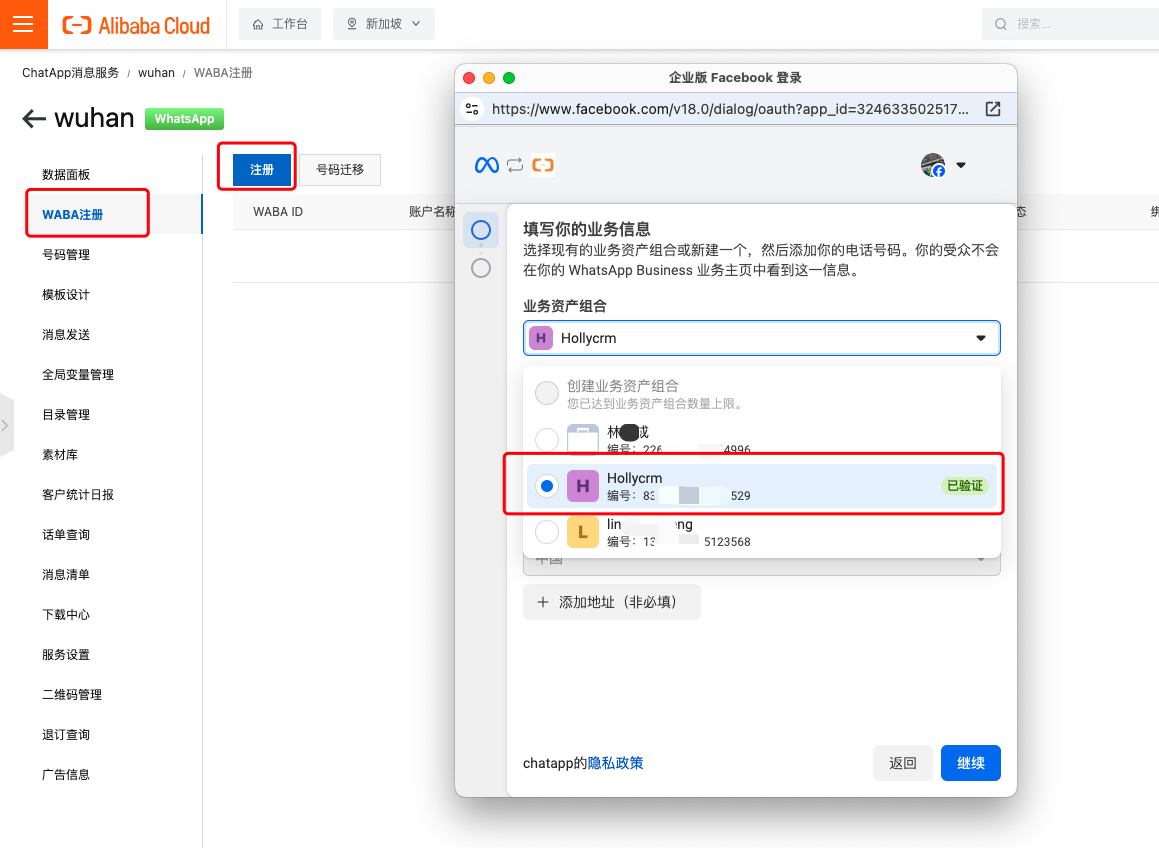The height and width of the screenshot is (848, 1159).
Task: Click the 号码迁移 button
Action: (340, 169)
